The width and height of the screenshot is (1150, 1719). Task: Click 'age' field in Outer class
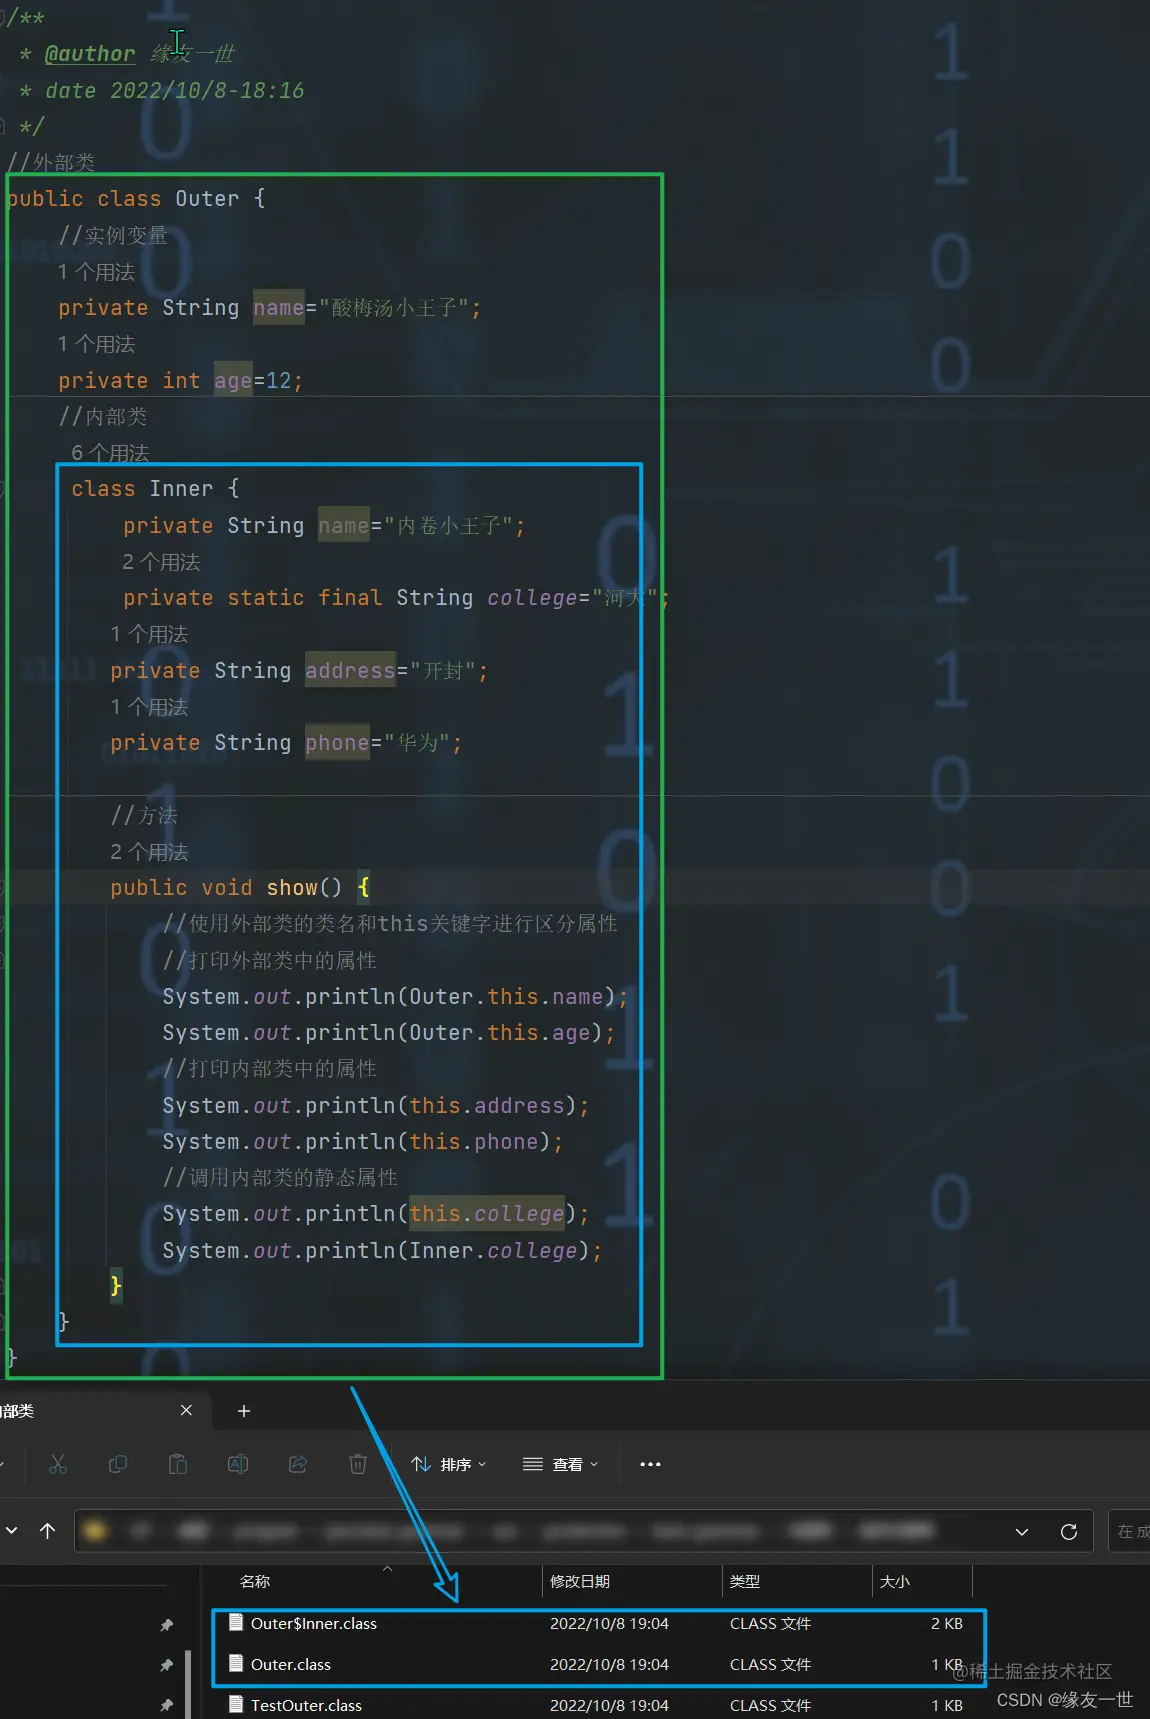click(x=233, y=381)
